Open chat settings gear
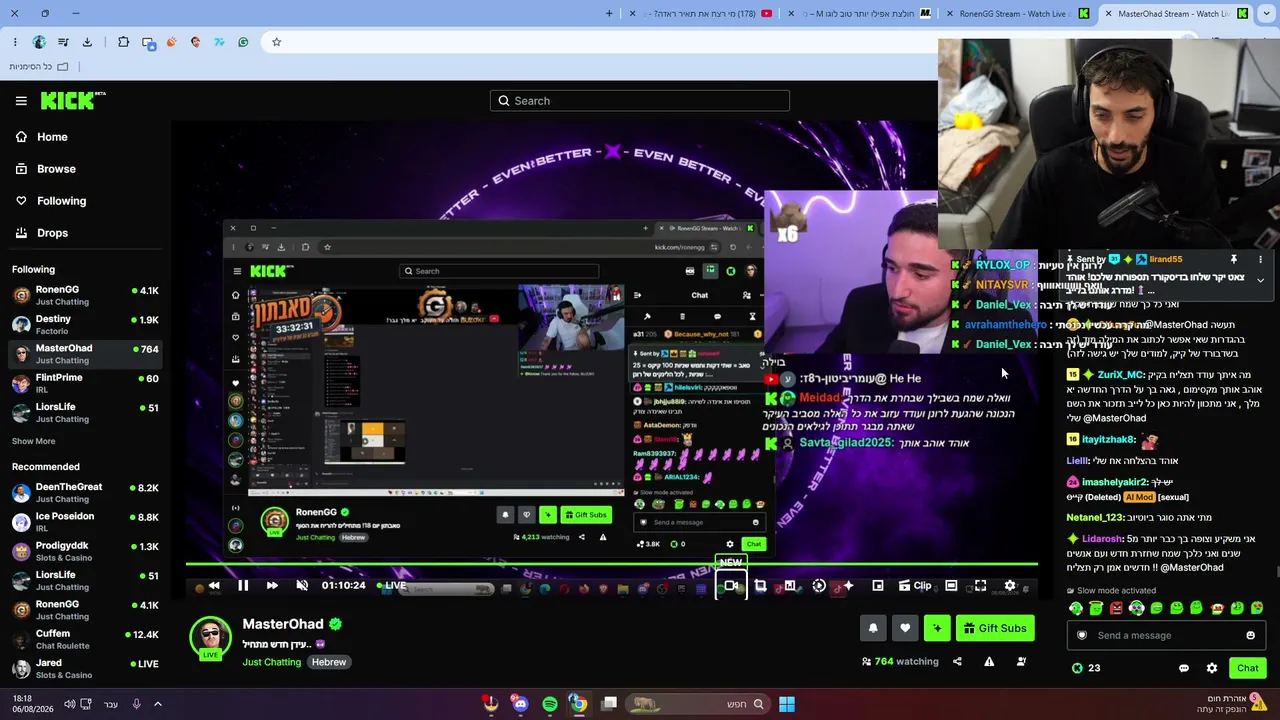Screen dimensions: 1280x720 (1212, 668)
